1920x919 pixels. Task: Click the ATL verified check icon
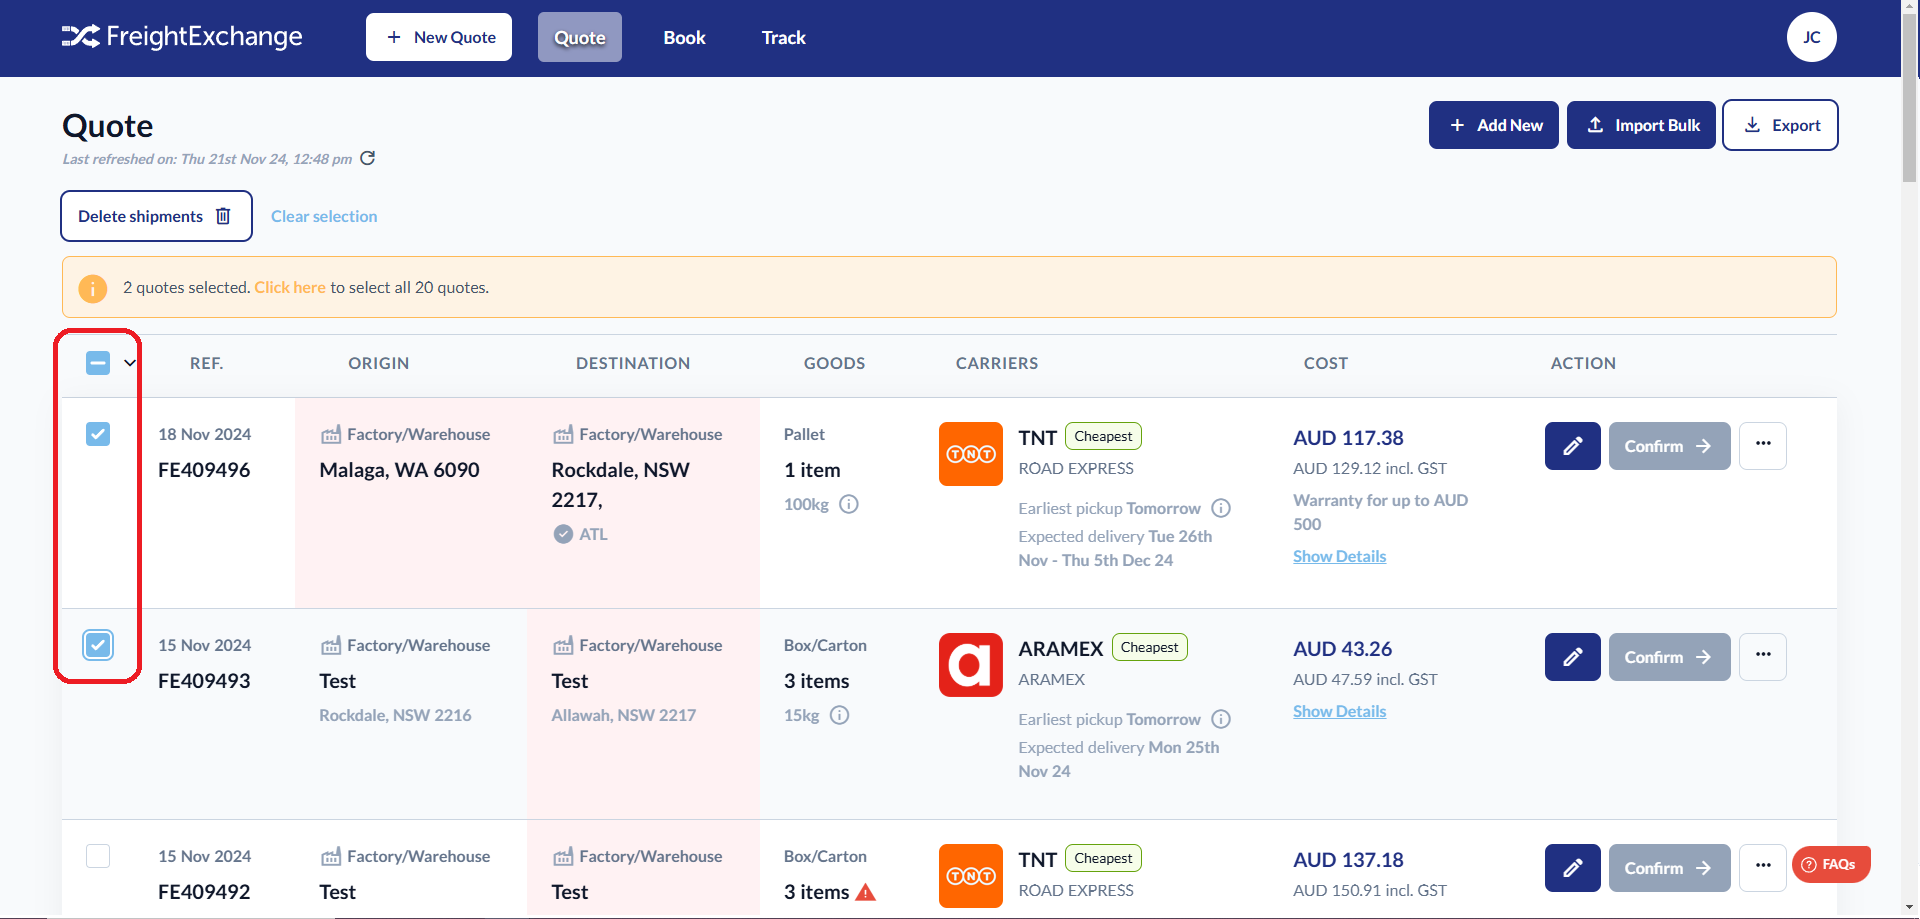point(563,534)
